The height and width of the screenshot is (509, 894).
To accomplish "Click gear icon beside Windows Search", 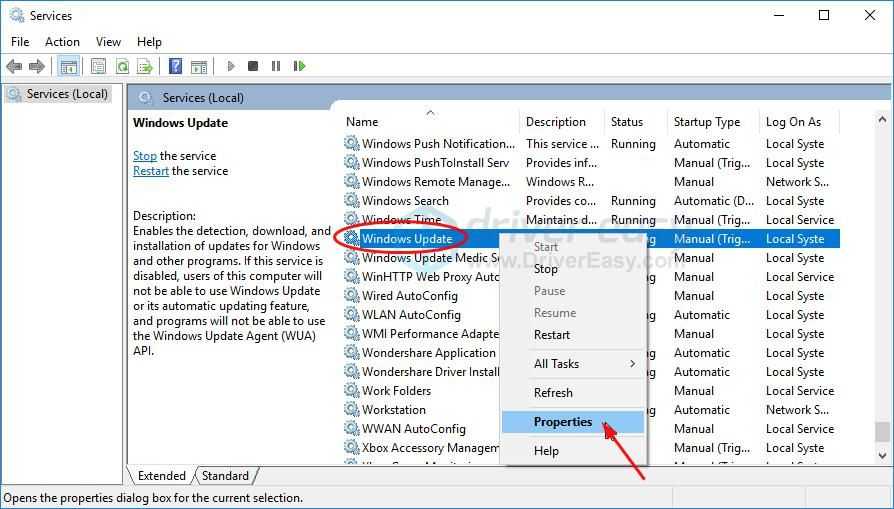I will (x=351, y=200).
